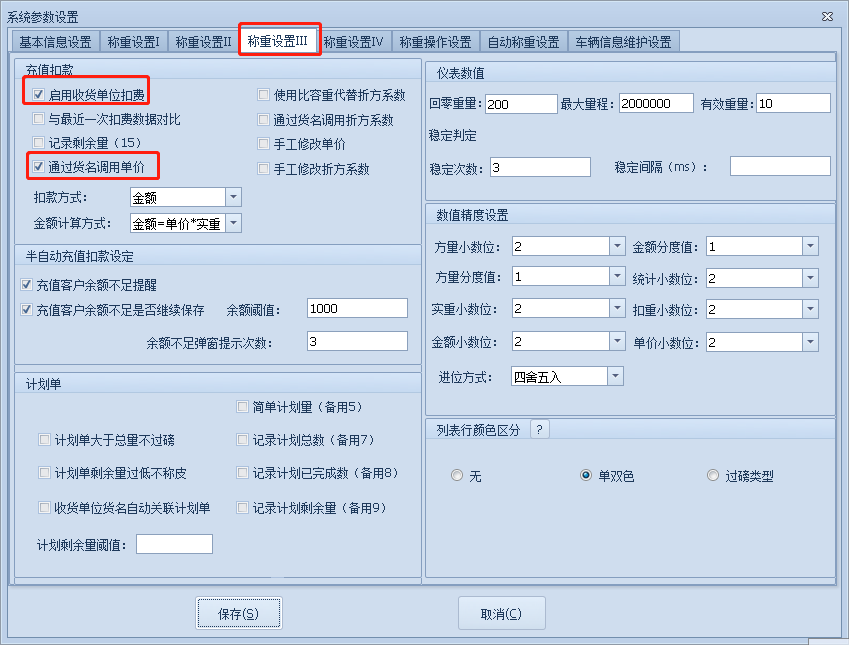Close the 系统参数设置 dialog
Image resolution: width=849 pixels, height=645 pixels.
click(826, 16)
